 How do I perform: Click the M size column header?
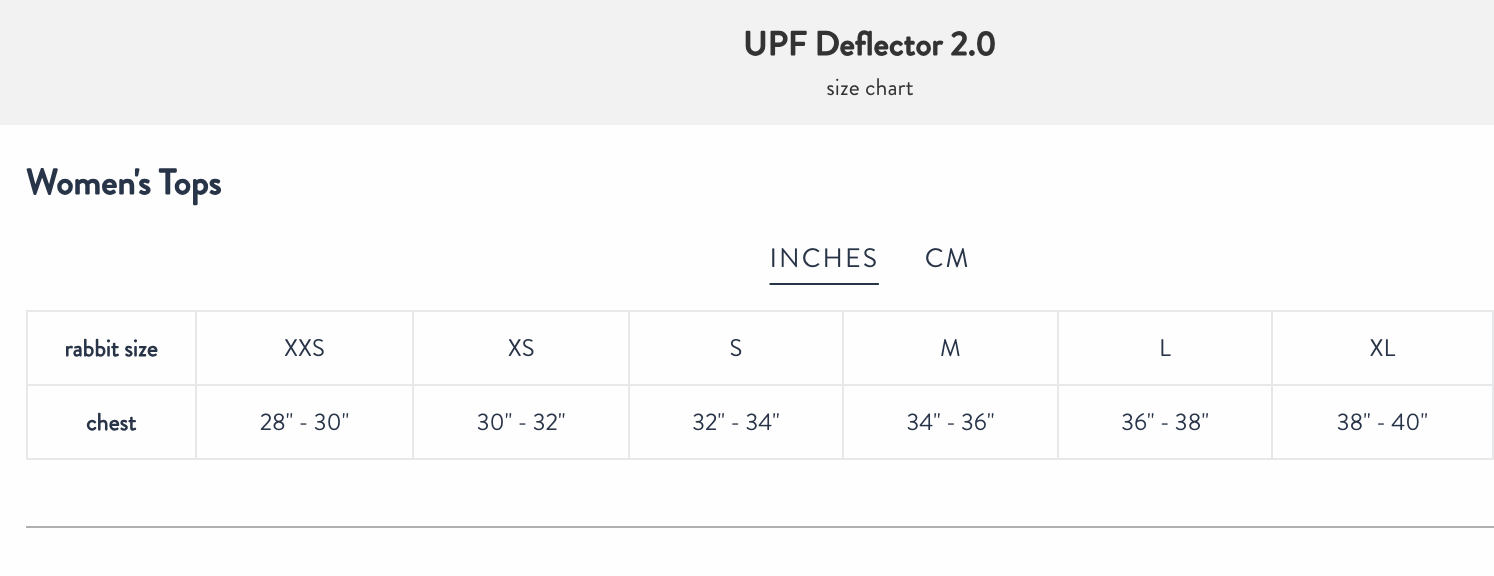click(950, 348)
